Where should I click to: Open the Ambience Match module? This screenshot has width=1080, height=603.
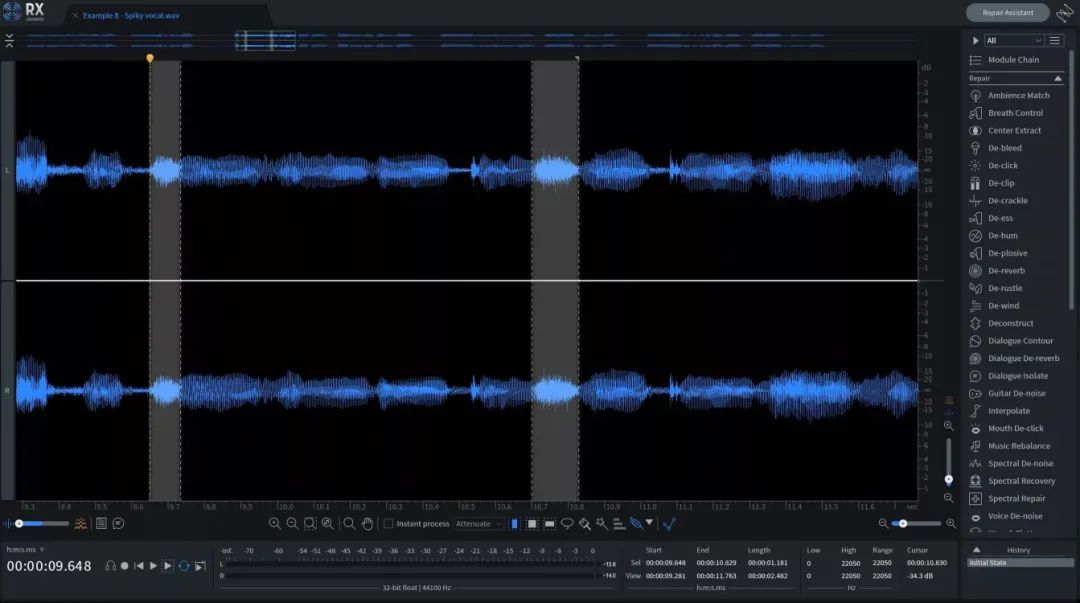(x=1010, y=95)
